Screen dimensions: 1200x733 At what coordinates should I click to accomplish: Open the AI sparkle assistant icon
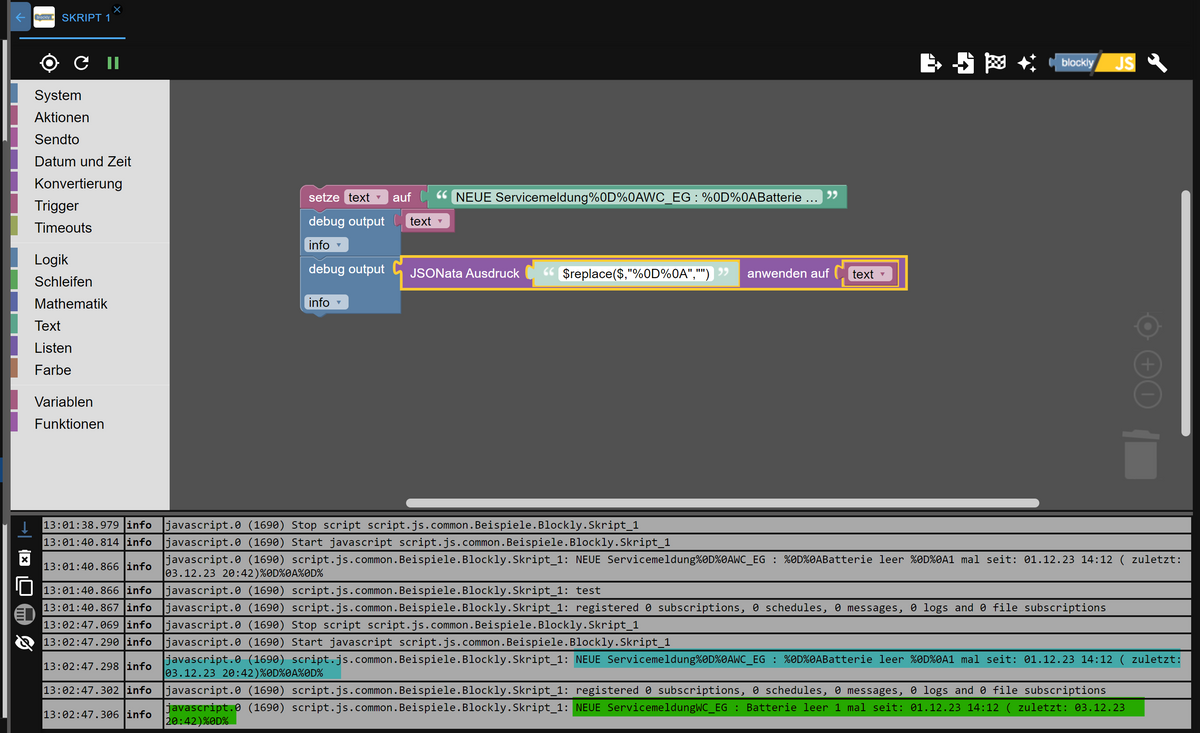point(1026,63)
